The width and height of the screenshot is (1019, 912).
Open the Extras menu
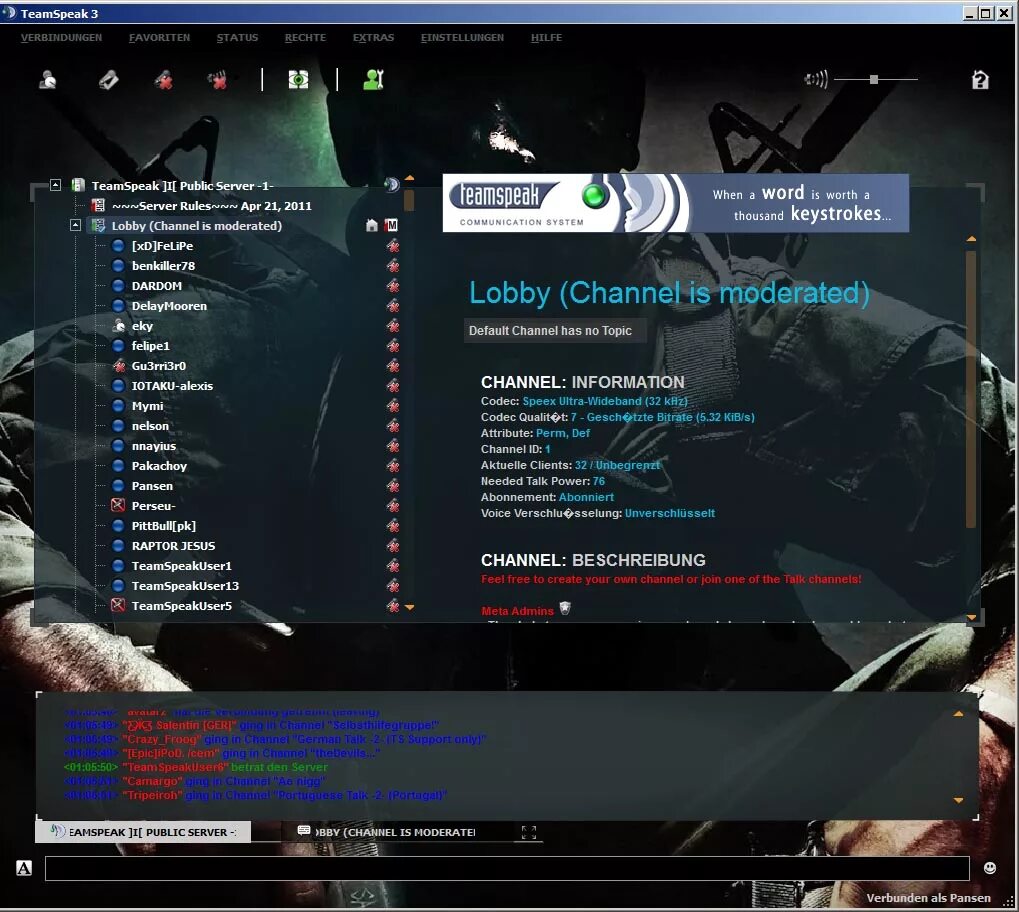click(374, 38)
